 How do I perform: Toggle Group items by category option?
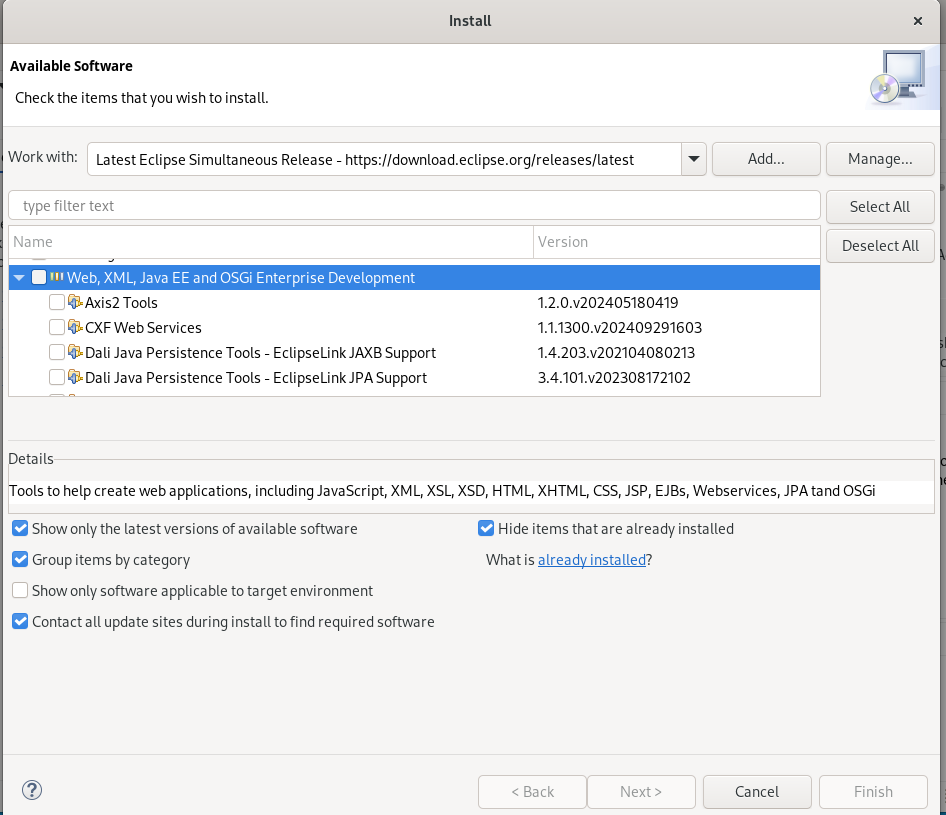[x=20, y=559]
